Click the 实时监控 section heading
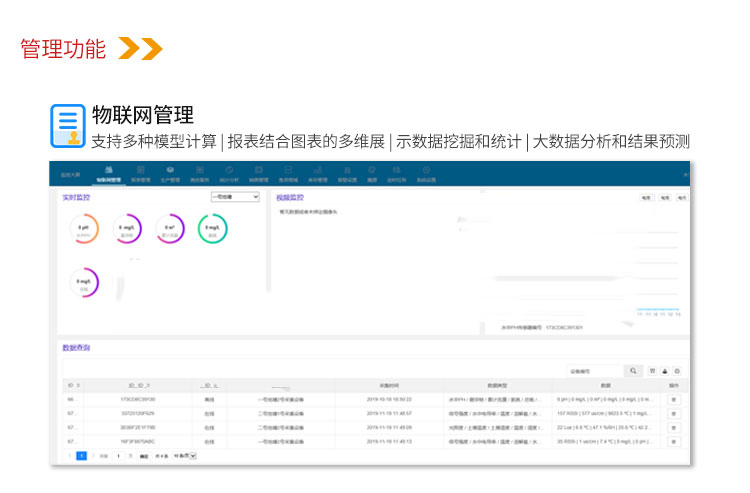 [76, 197]
